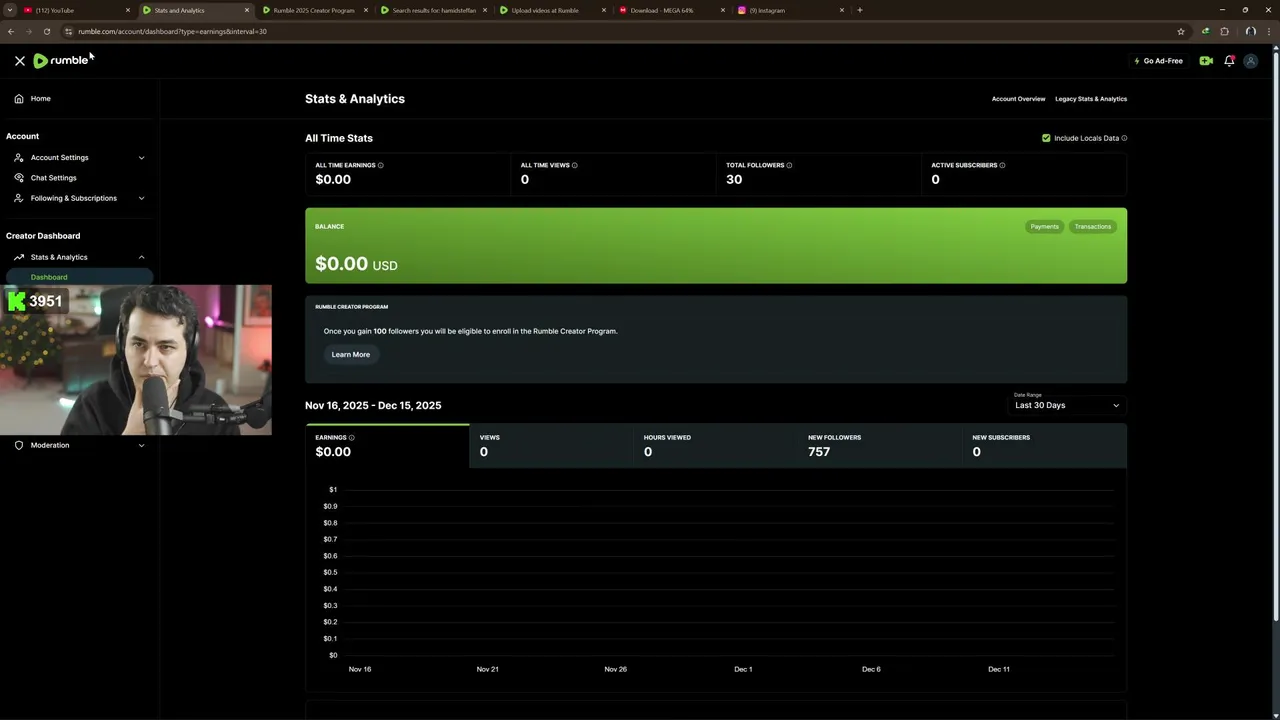Click the Payments button in balance card
Image resolution: width=1280 pixels, height=720 pixels.
[1044, 226]
